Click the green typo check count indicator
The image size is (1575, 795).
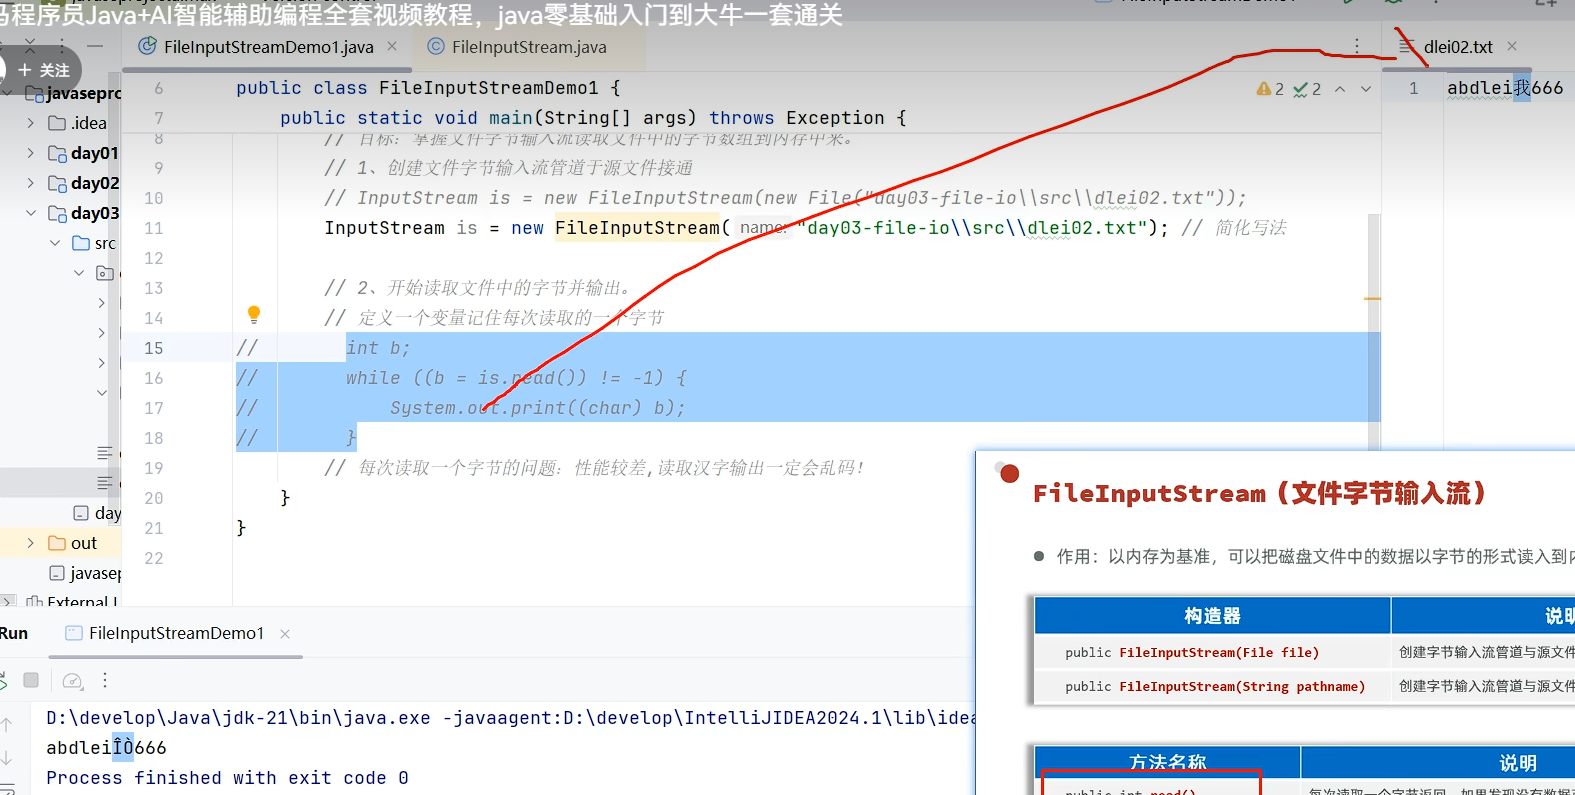coord(1307,89)
